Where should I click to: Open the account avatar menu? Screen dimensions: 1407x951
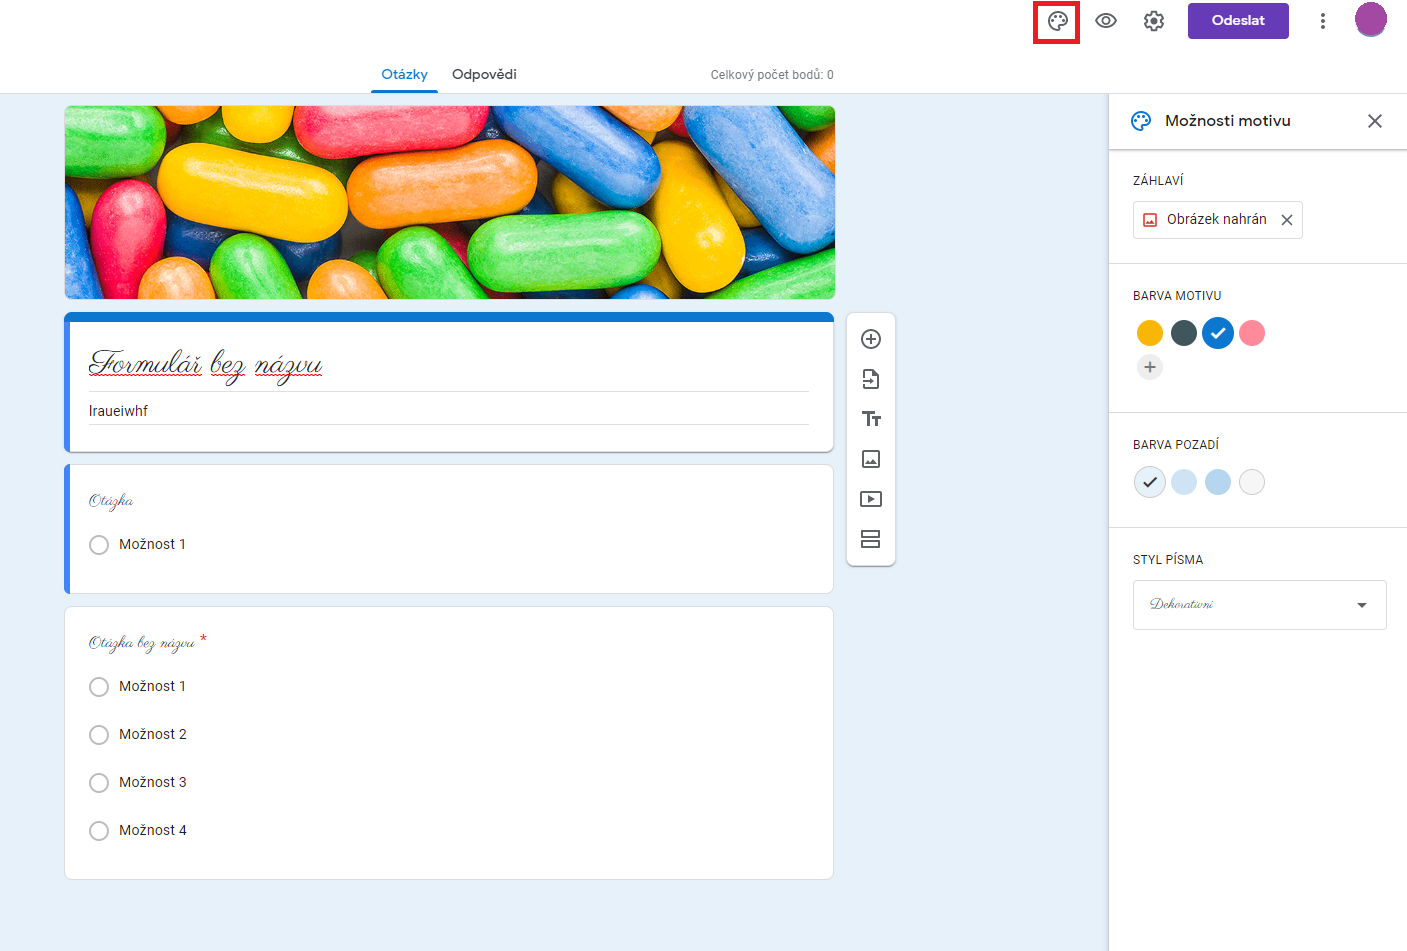[x=1370, y=20]
